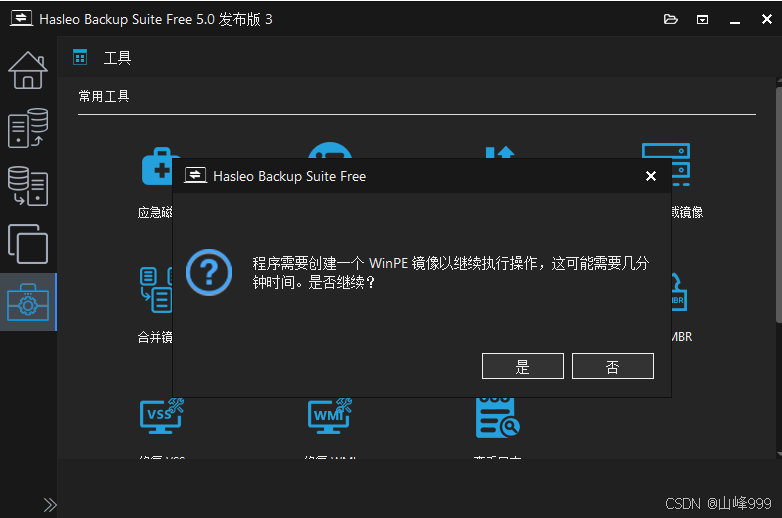Image resolution: width=782 pixels, height=518 pixels.
Task: Click the 工具 header grid icon
Action: pyautogui.click(x=80, y=57)
